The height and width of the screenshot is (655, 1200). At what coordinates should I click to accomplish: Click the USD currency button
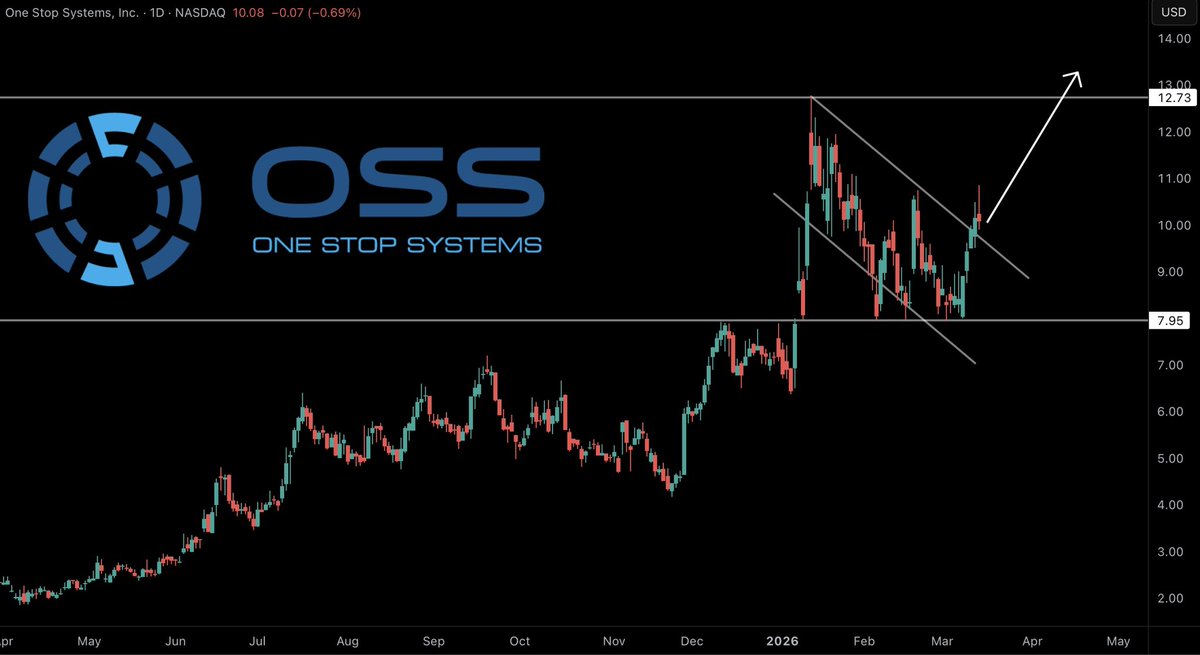1174,13
